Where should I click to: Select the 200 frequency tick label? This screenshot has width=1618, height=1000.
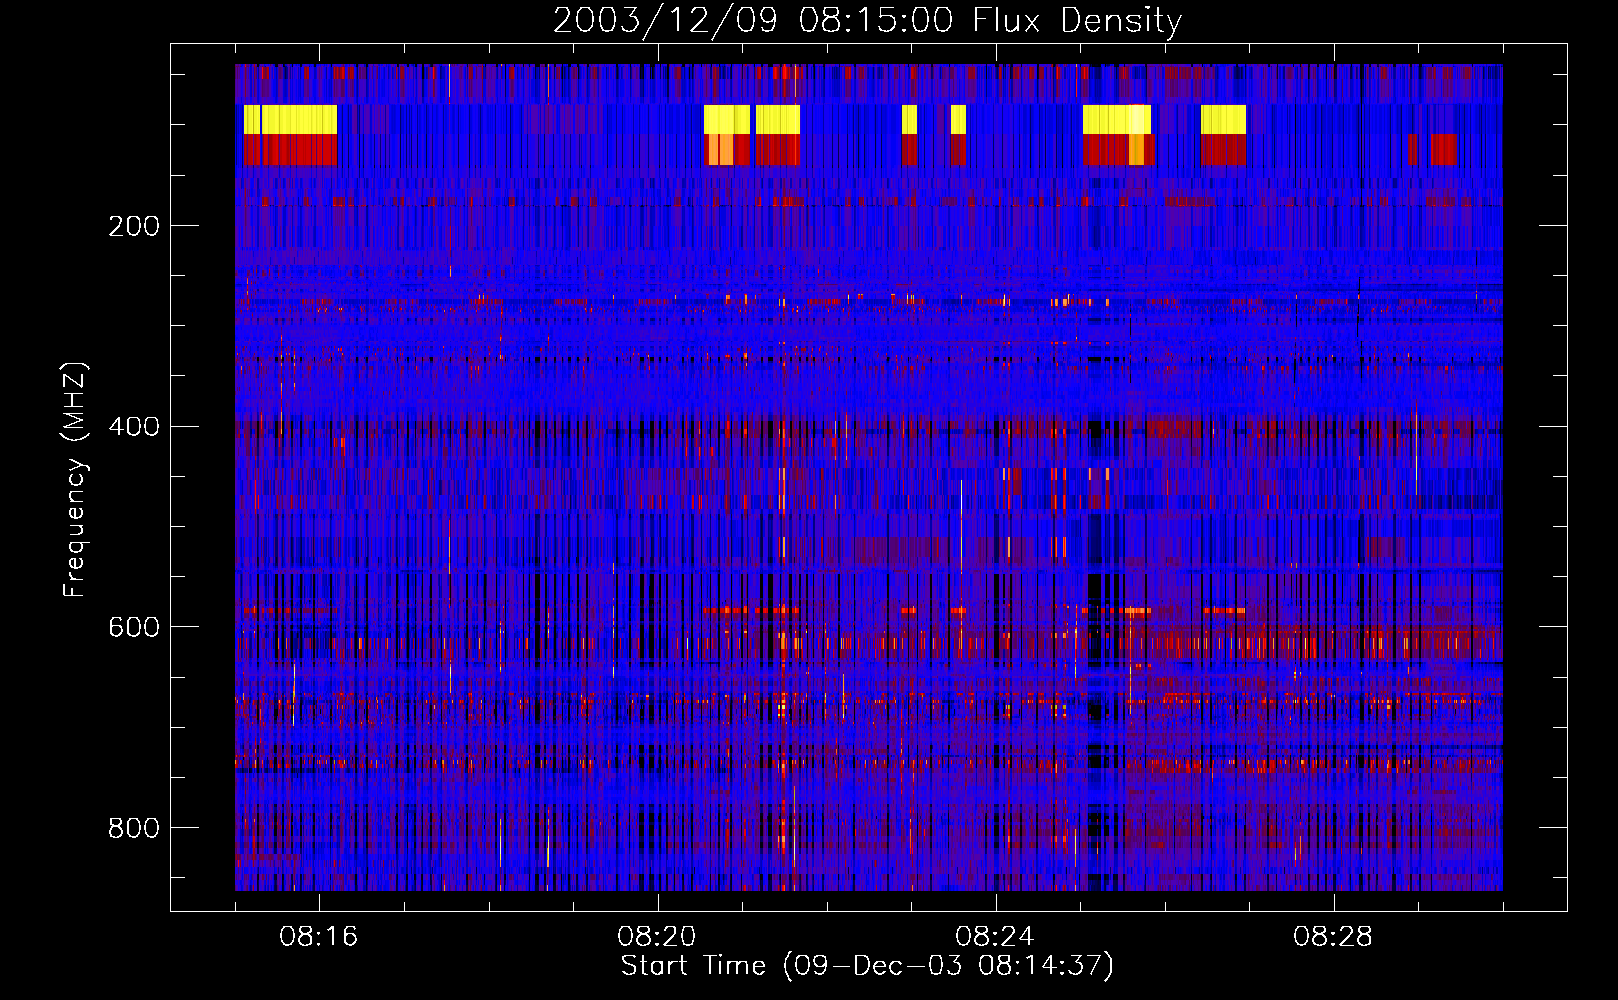pyautogui.click(x=134, y=226)
